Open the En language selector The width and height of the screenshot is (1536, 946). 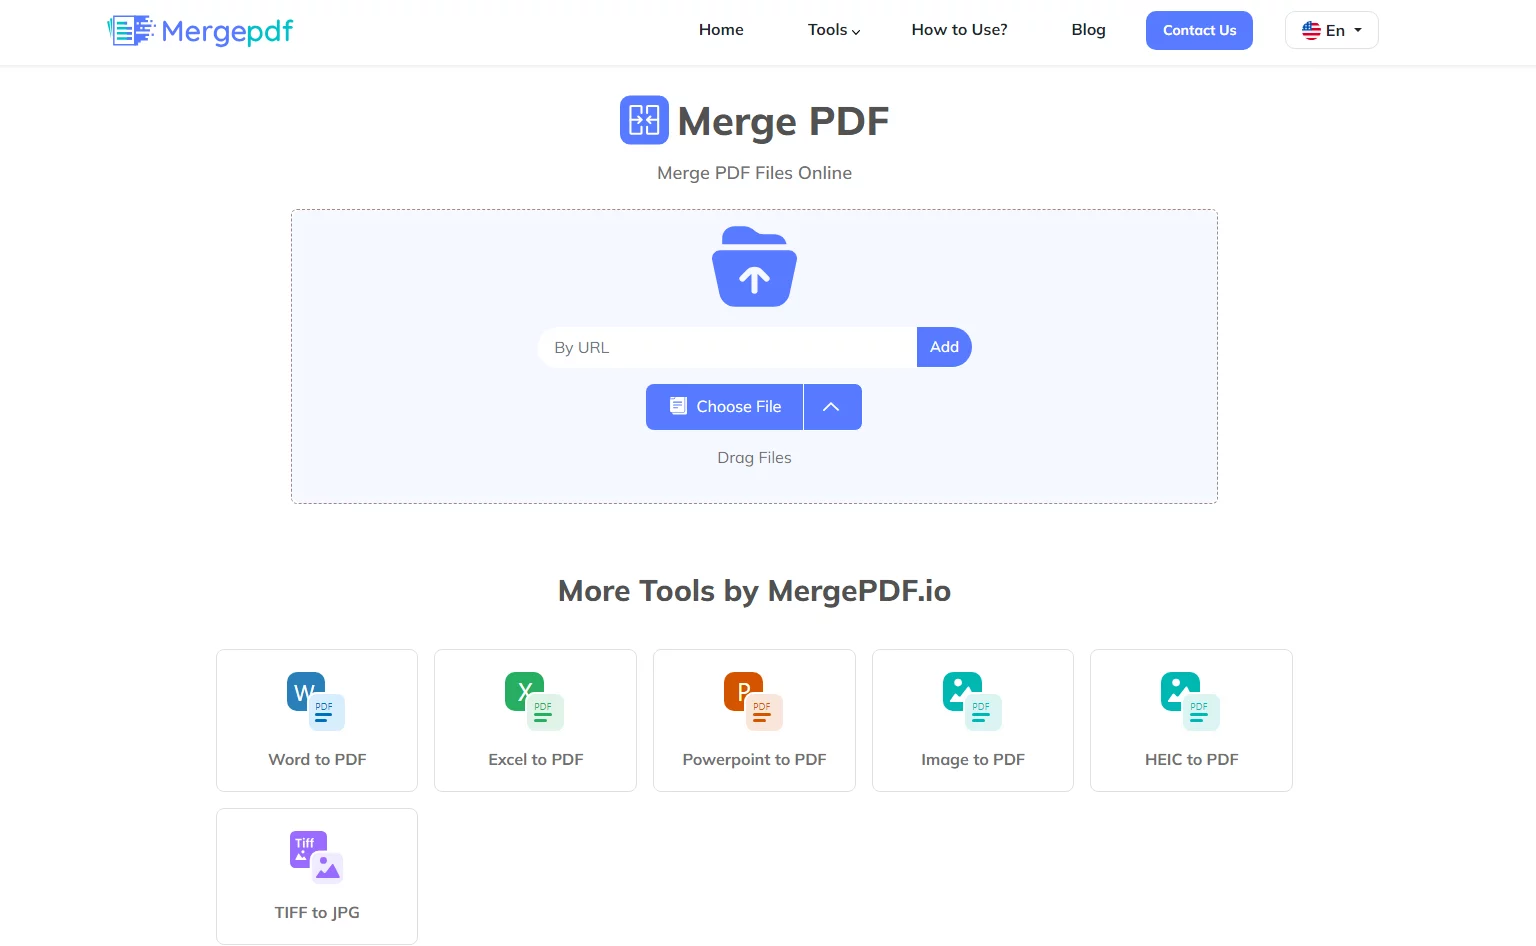click(x=1331, y=30)
